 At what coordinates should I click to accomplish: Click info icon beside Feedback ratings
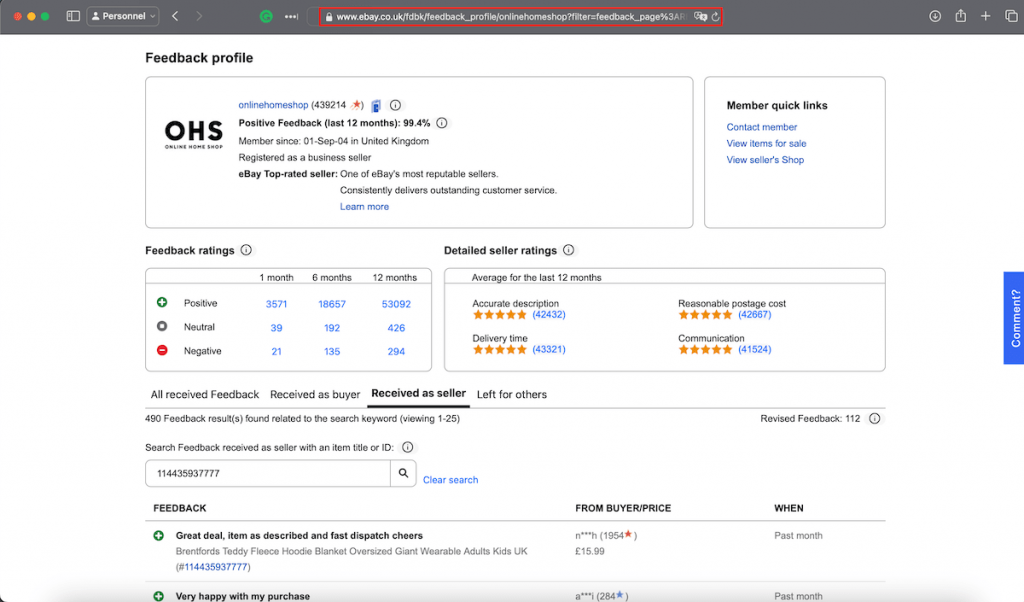pos(246,250)
